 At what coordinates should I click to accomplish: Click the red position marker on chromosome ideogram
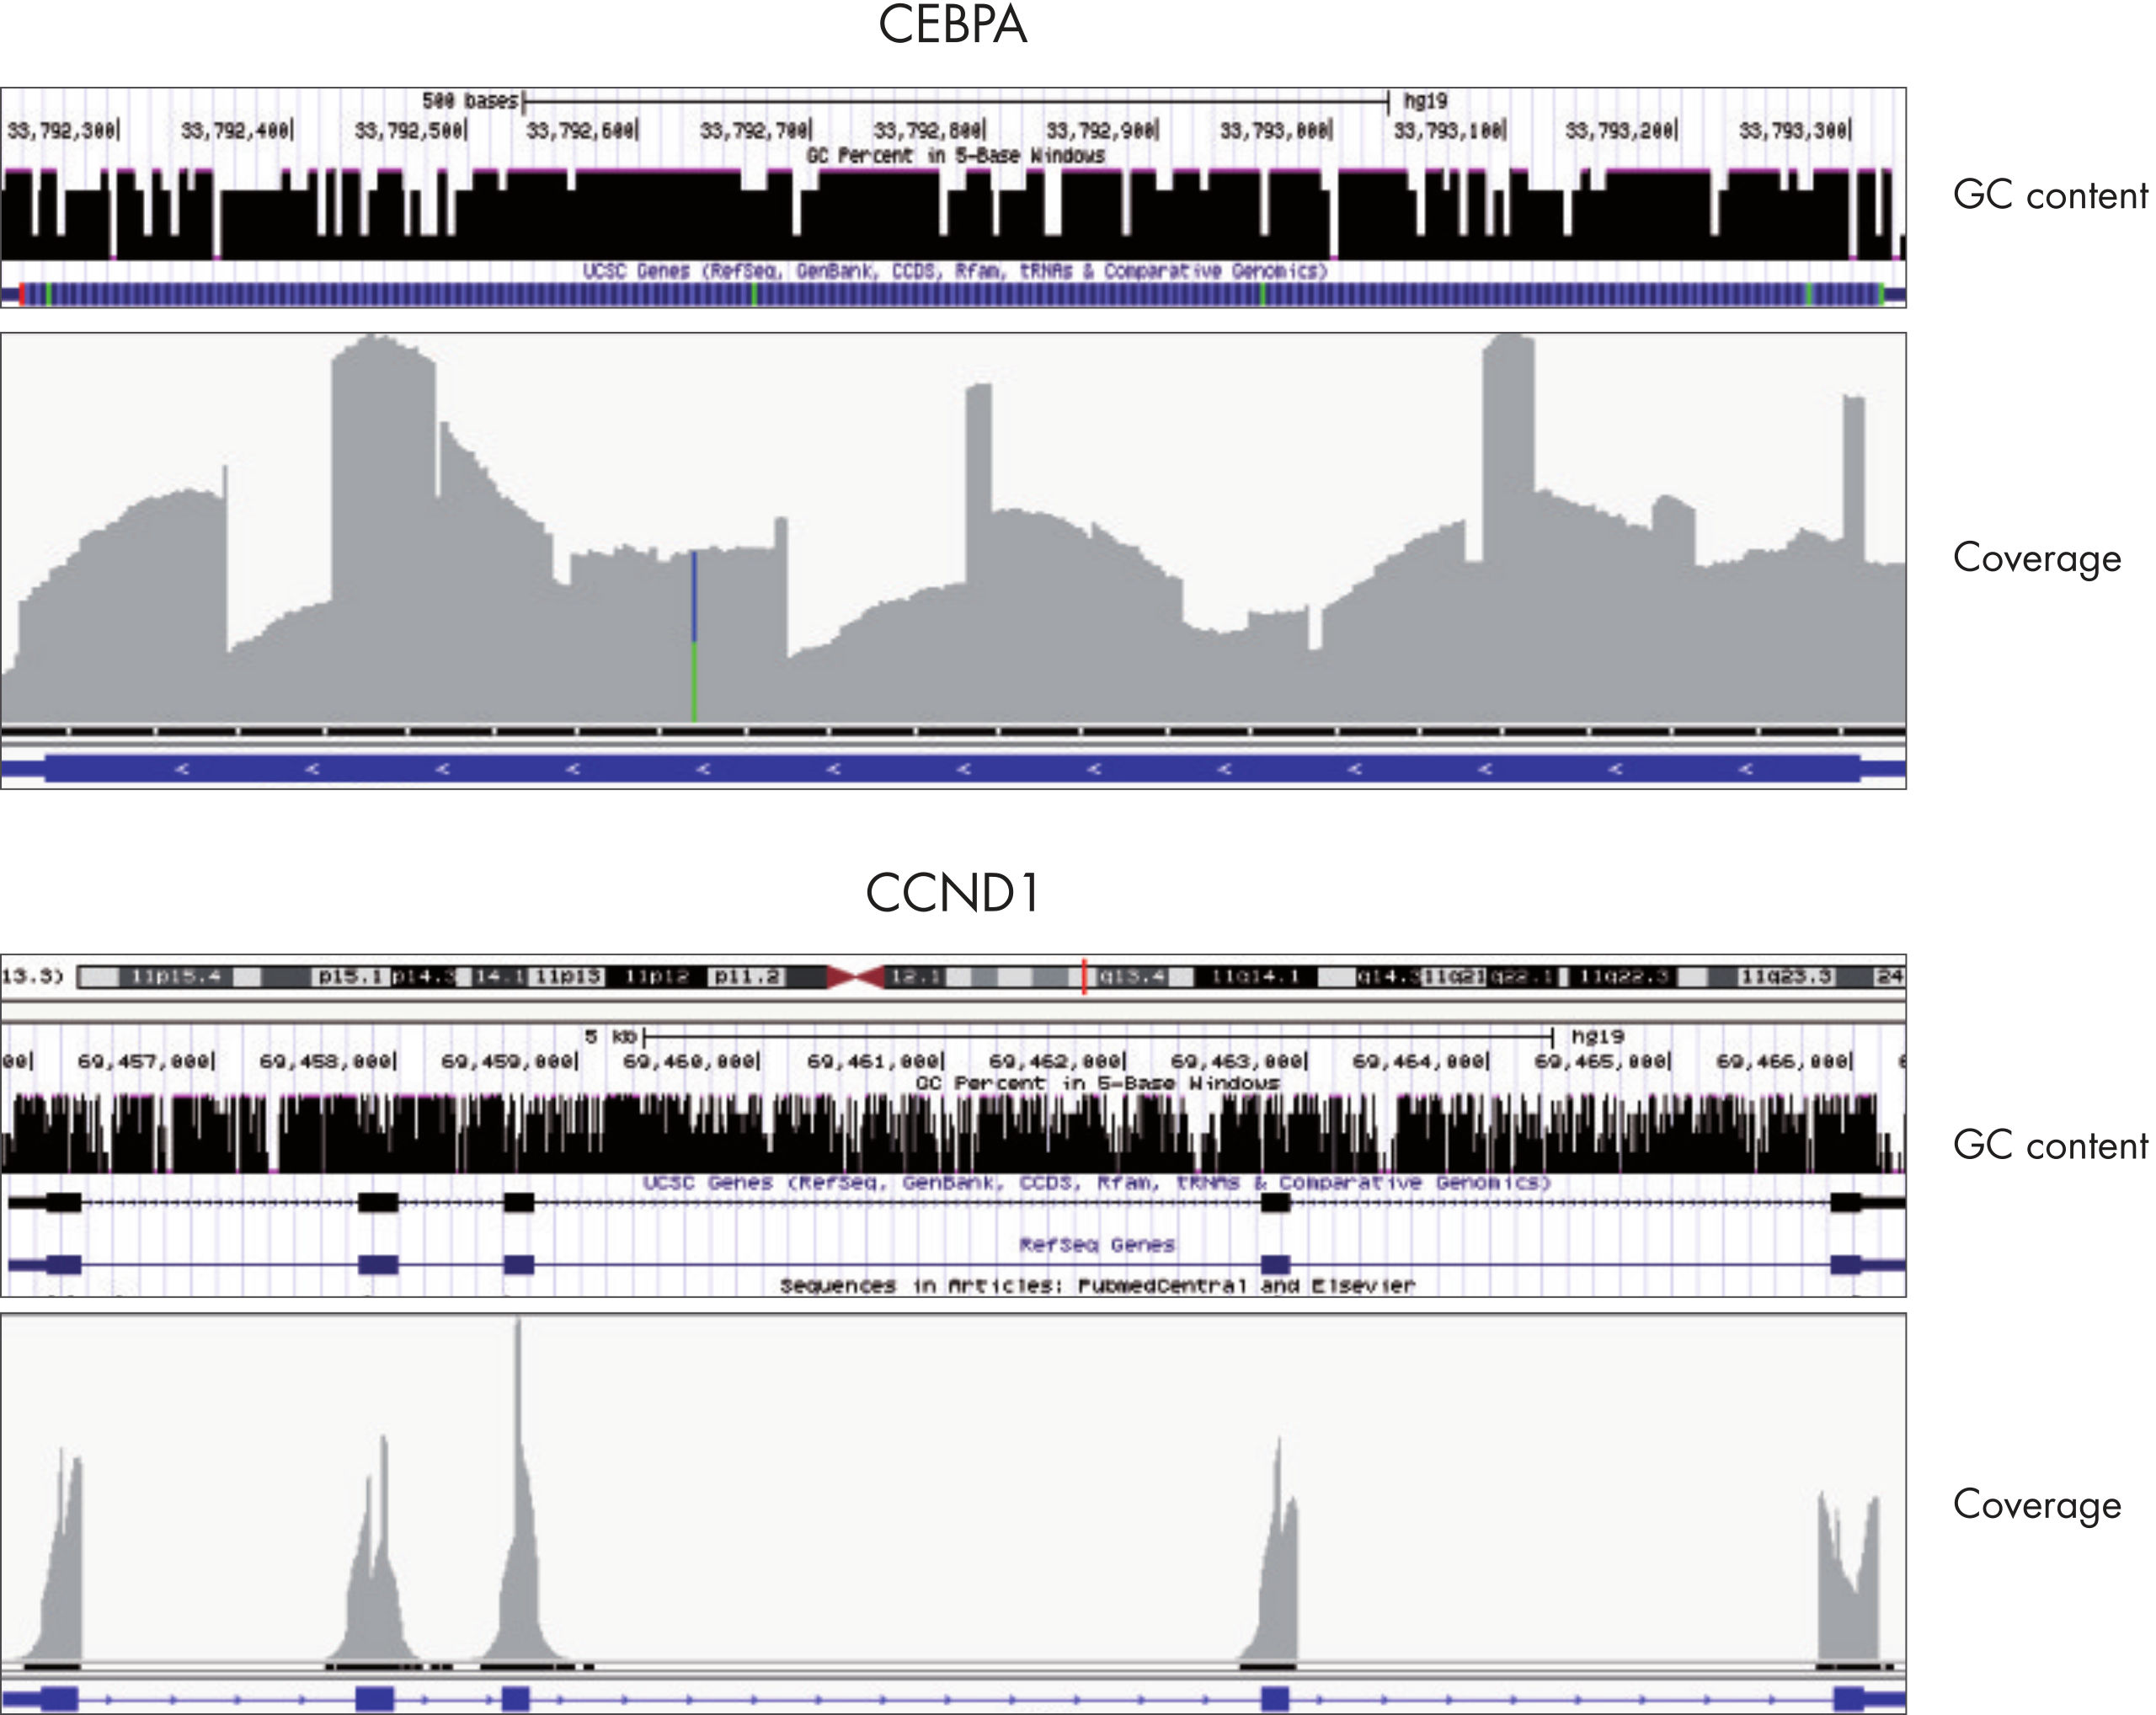pyautogui.click(x=1084, y=976)
